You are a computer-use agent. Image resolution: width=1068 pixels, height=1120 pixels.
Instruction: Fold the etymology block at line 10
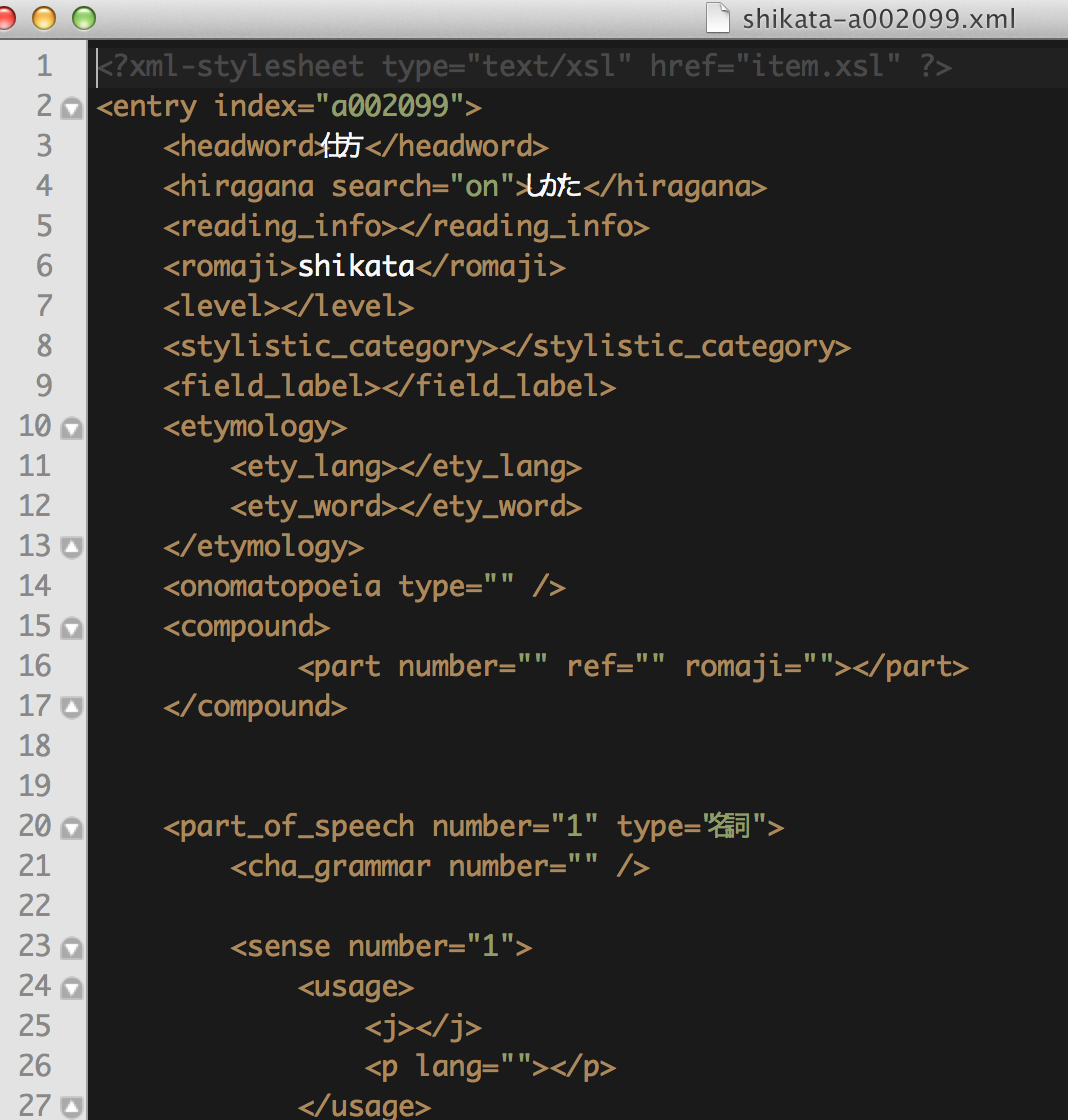click(x=71, y=428)
